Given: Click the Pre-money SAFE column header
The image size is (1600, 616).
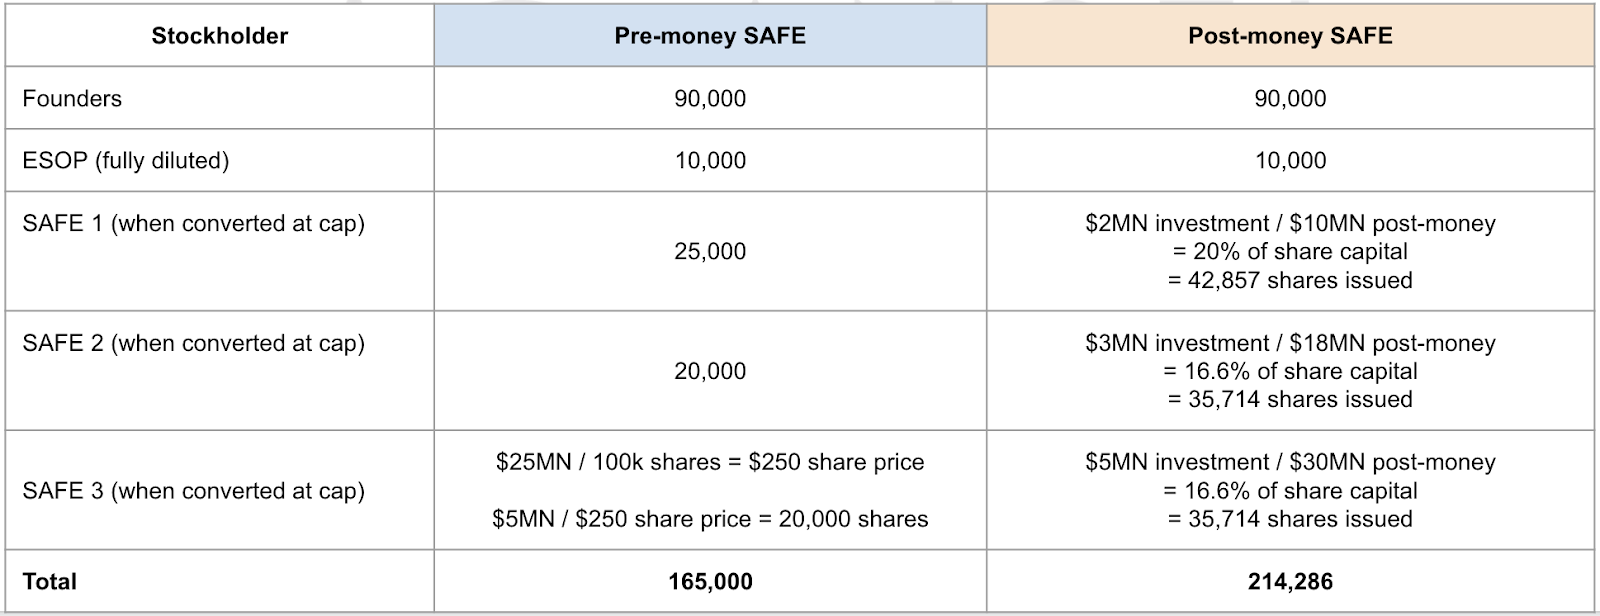Looking at the screenshot, I should [x=710, y=36].
